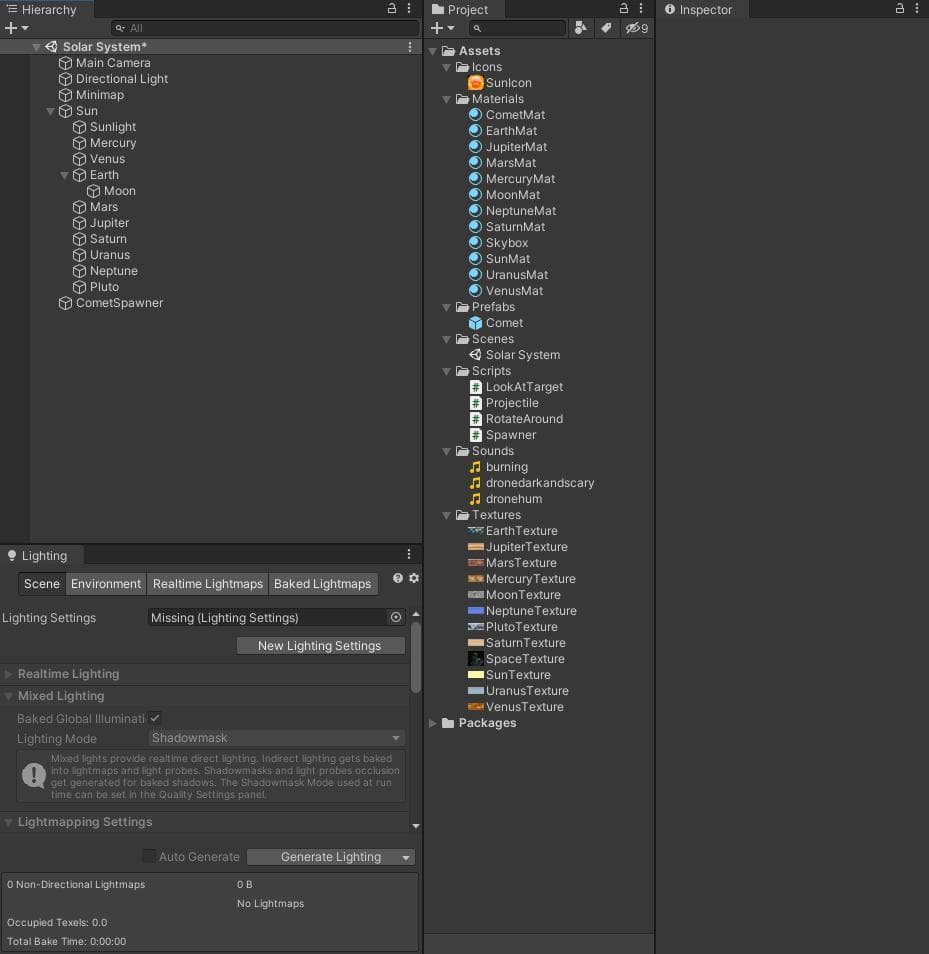Click the Lighting panel vertical scrollbar
Screen dimensions: 929x954
pyautogui.click(x=416, y=656)
